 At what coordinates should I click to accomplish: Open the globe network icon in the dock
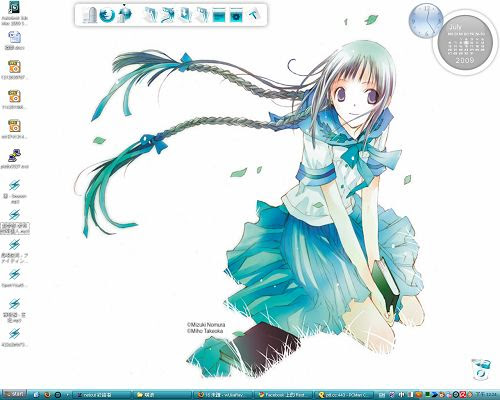pos(125,15)
